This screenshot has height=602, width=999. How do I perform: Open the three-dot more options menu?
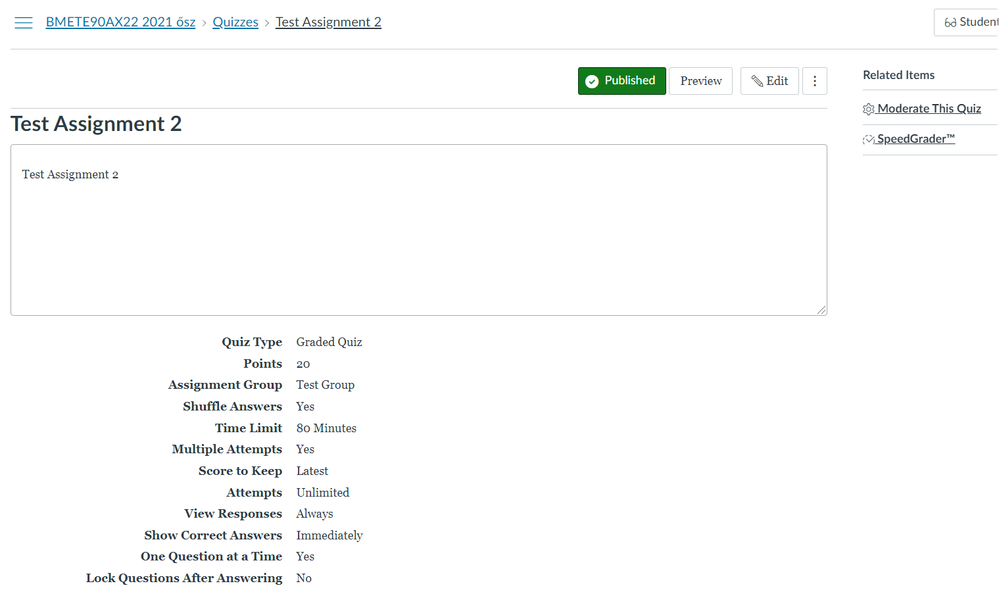(814, 81)
